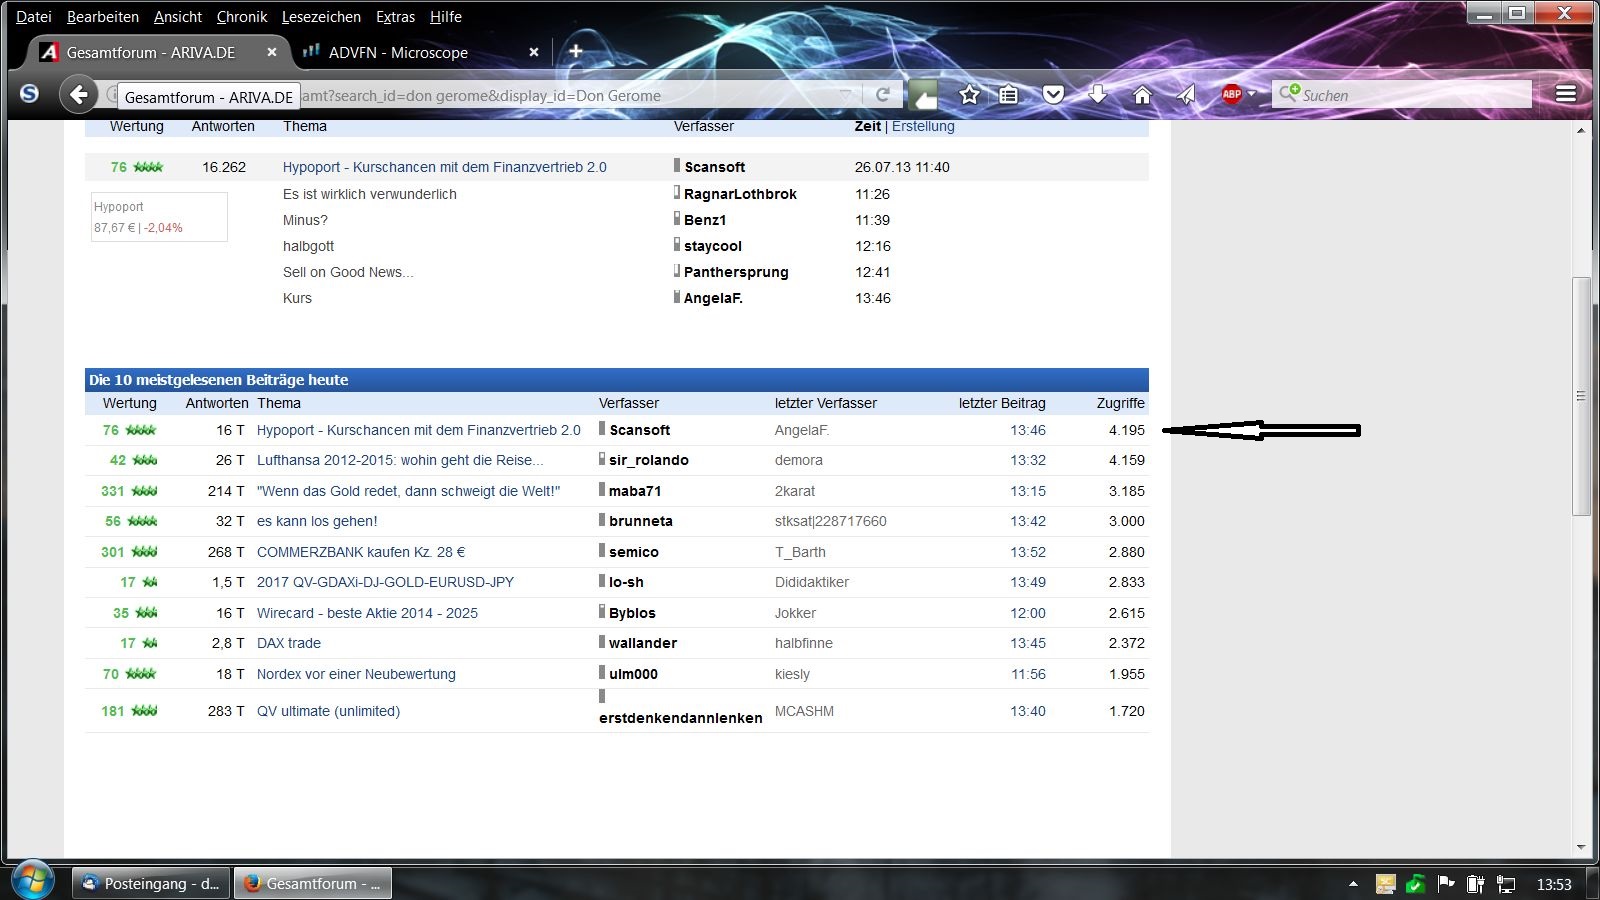The height and width of the screenshot is (900, 1600).
Task: Check battery status in the system tray
Action: 1475,884
